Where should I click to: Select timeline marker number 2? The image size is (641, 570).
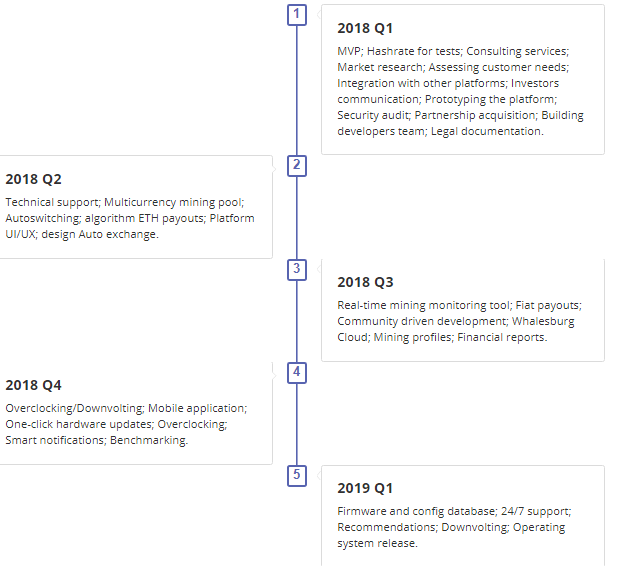297,166
